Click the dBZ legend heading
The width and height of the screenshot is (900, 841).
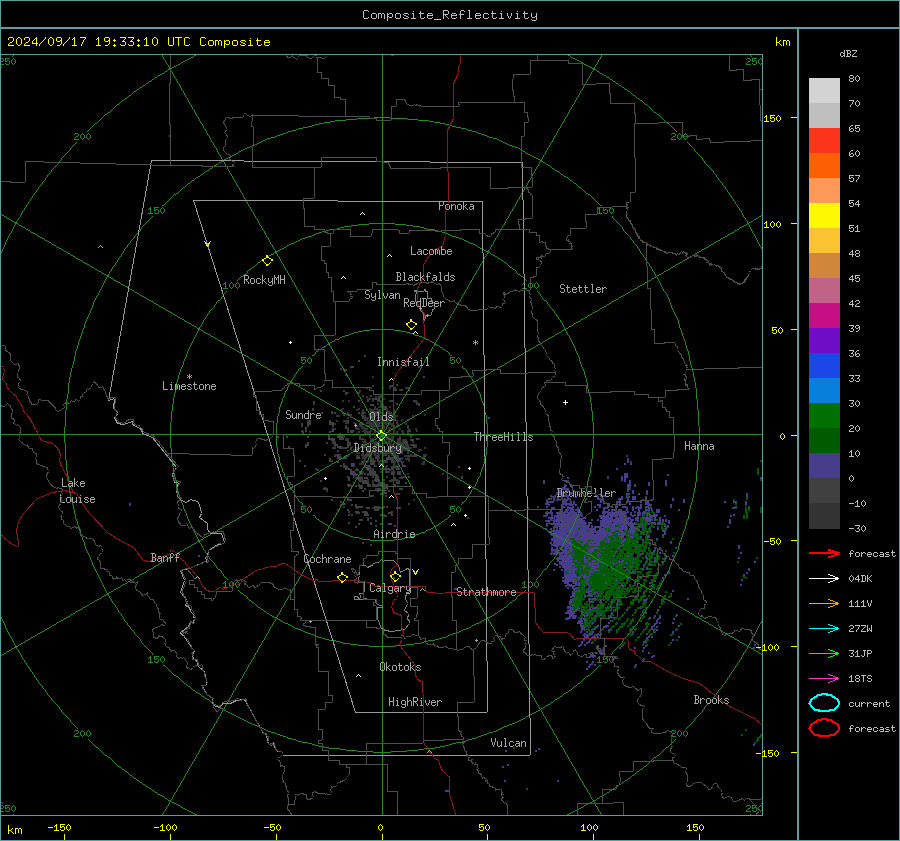[848, 53]
